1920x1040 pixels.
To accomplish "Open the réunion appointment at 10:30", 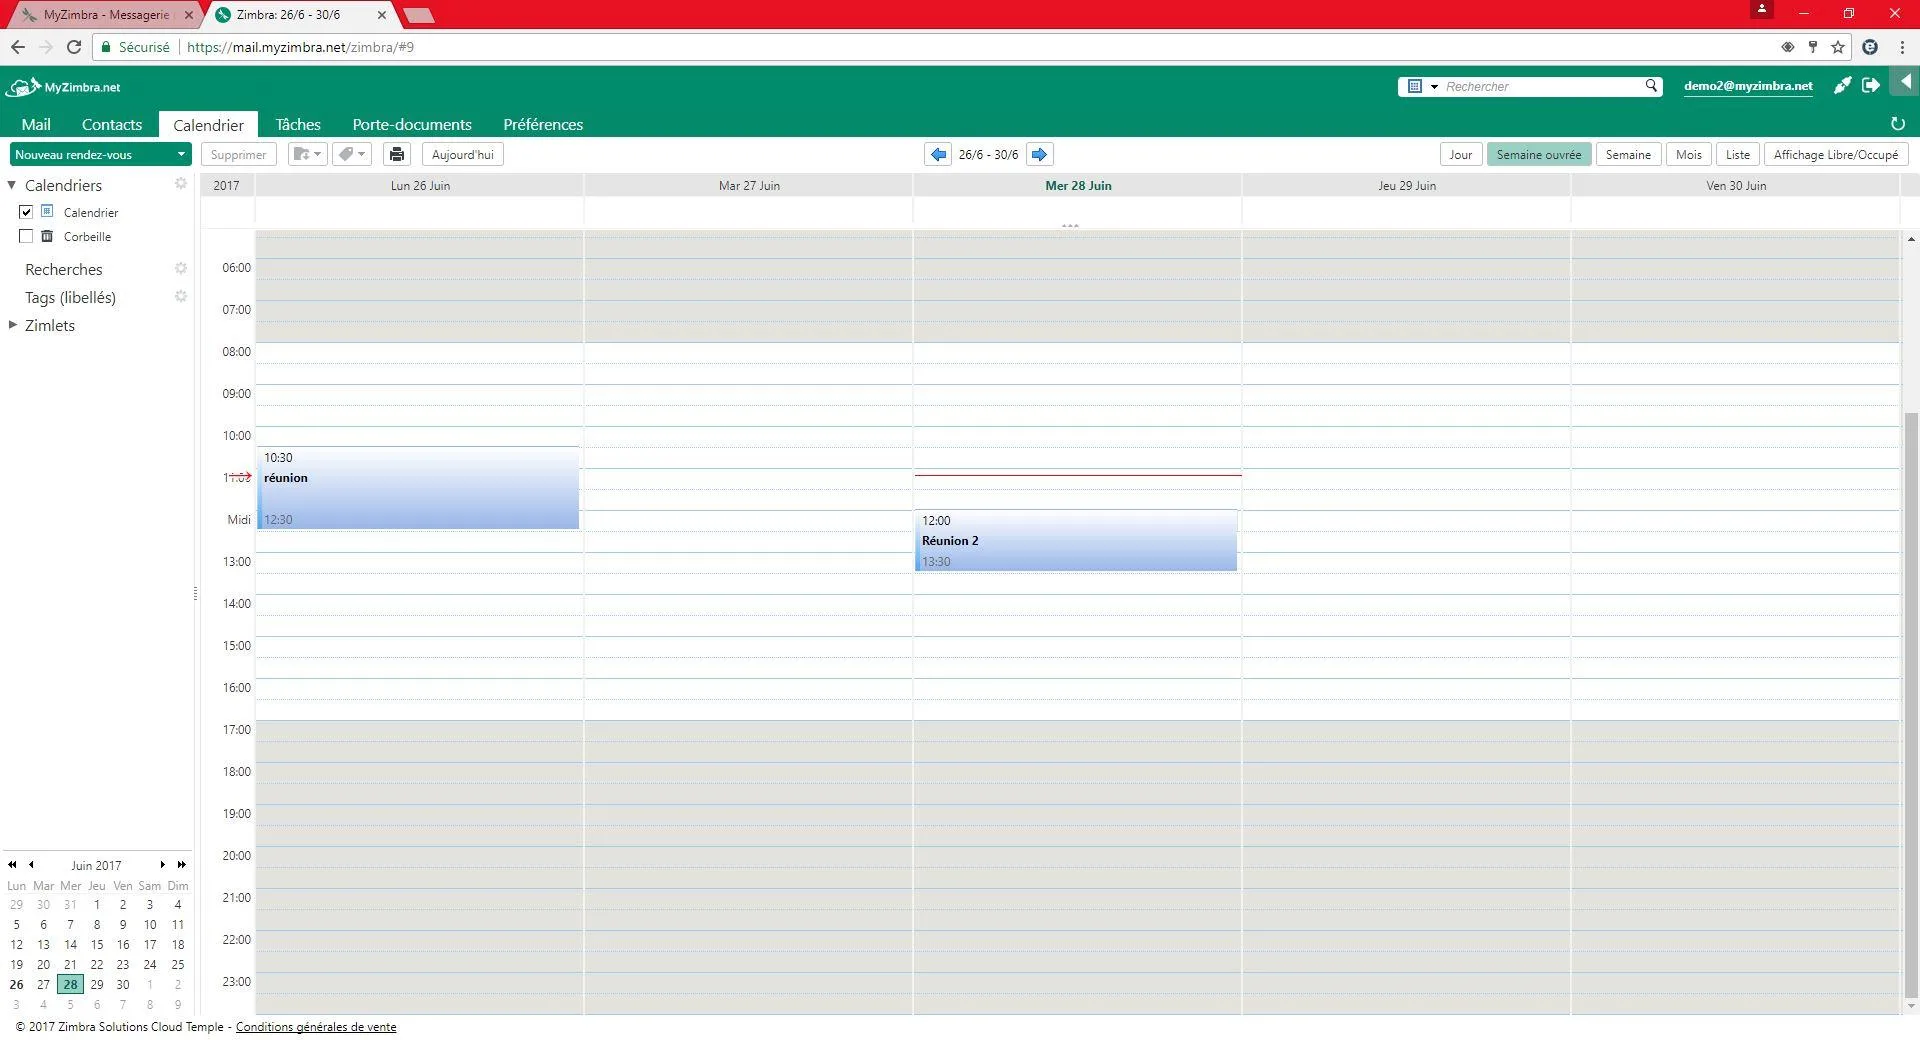I will tap(419, 488).
